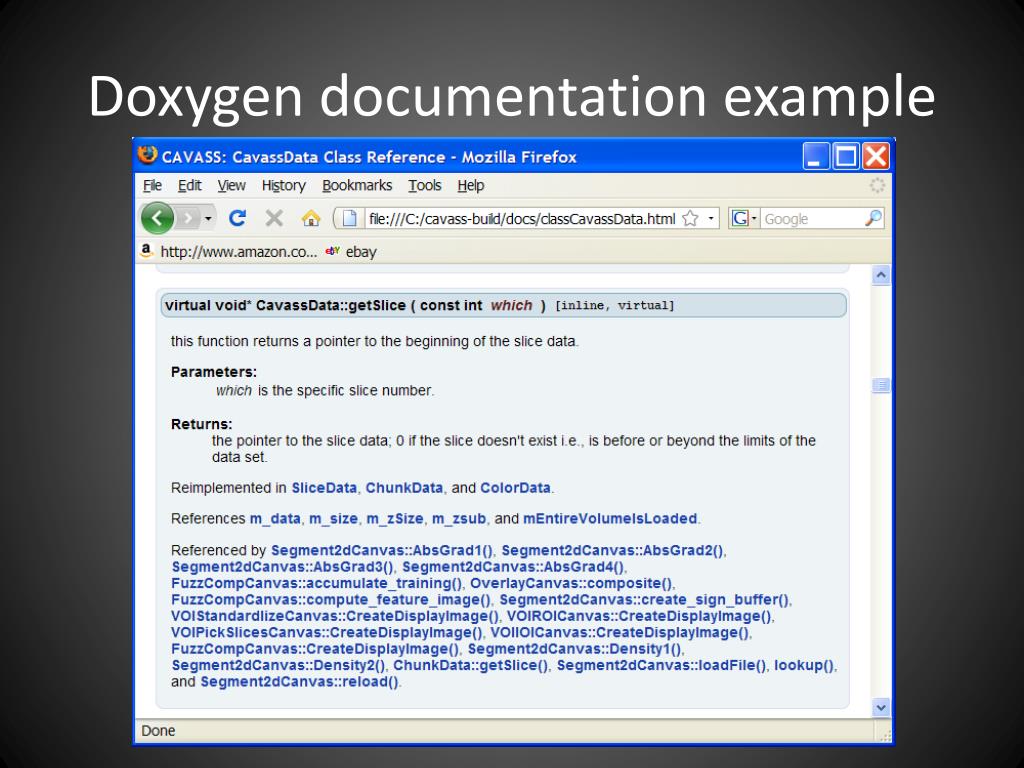1024x768 pixels.
Task: Open Segment2dCanvas::AbsGrad4() link
Action: [513, 567]
